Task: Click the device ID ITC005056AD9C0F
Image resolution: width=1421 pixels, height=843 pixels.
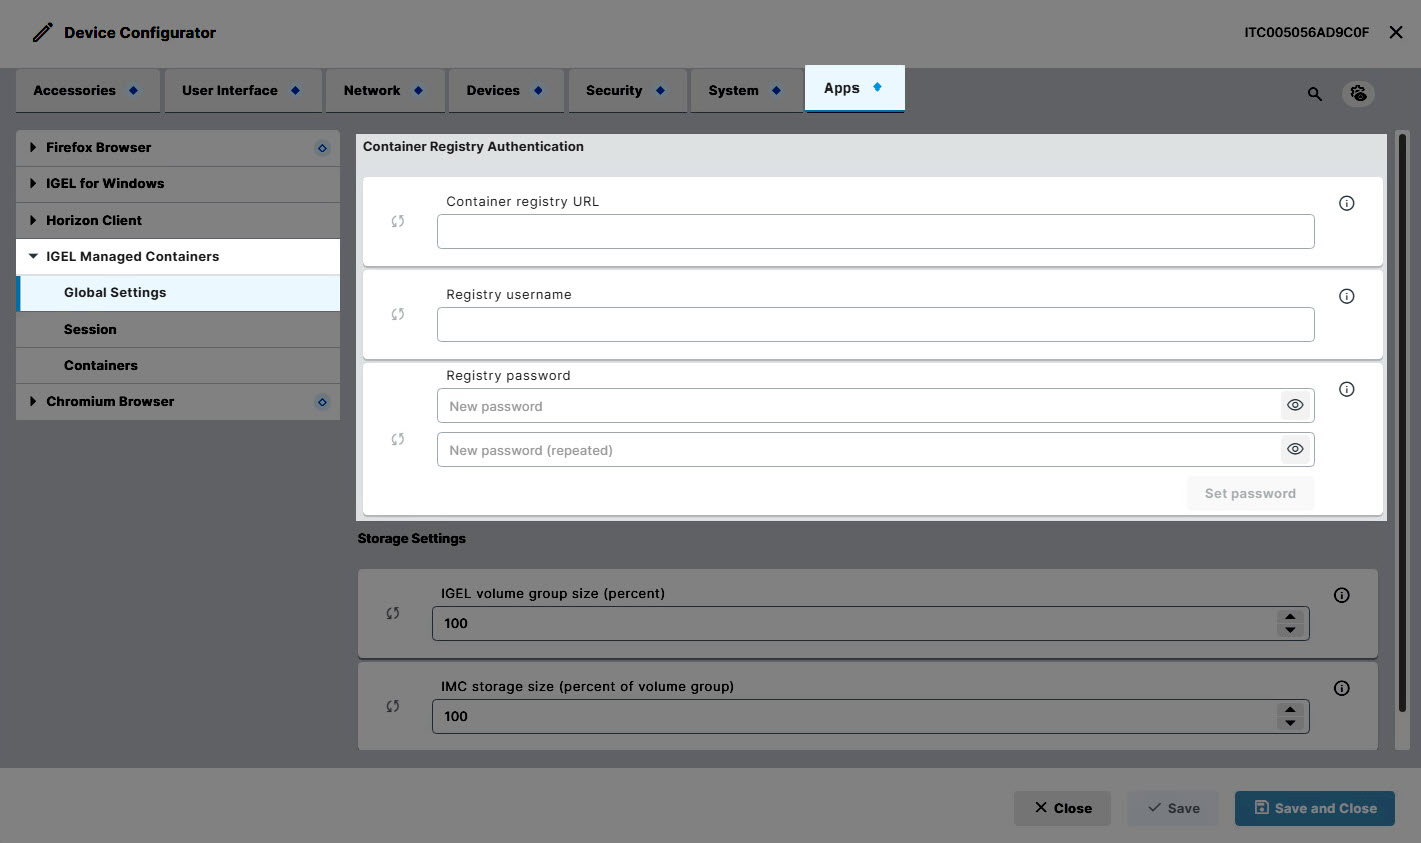Action: [x=1306, y=32]
